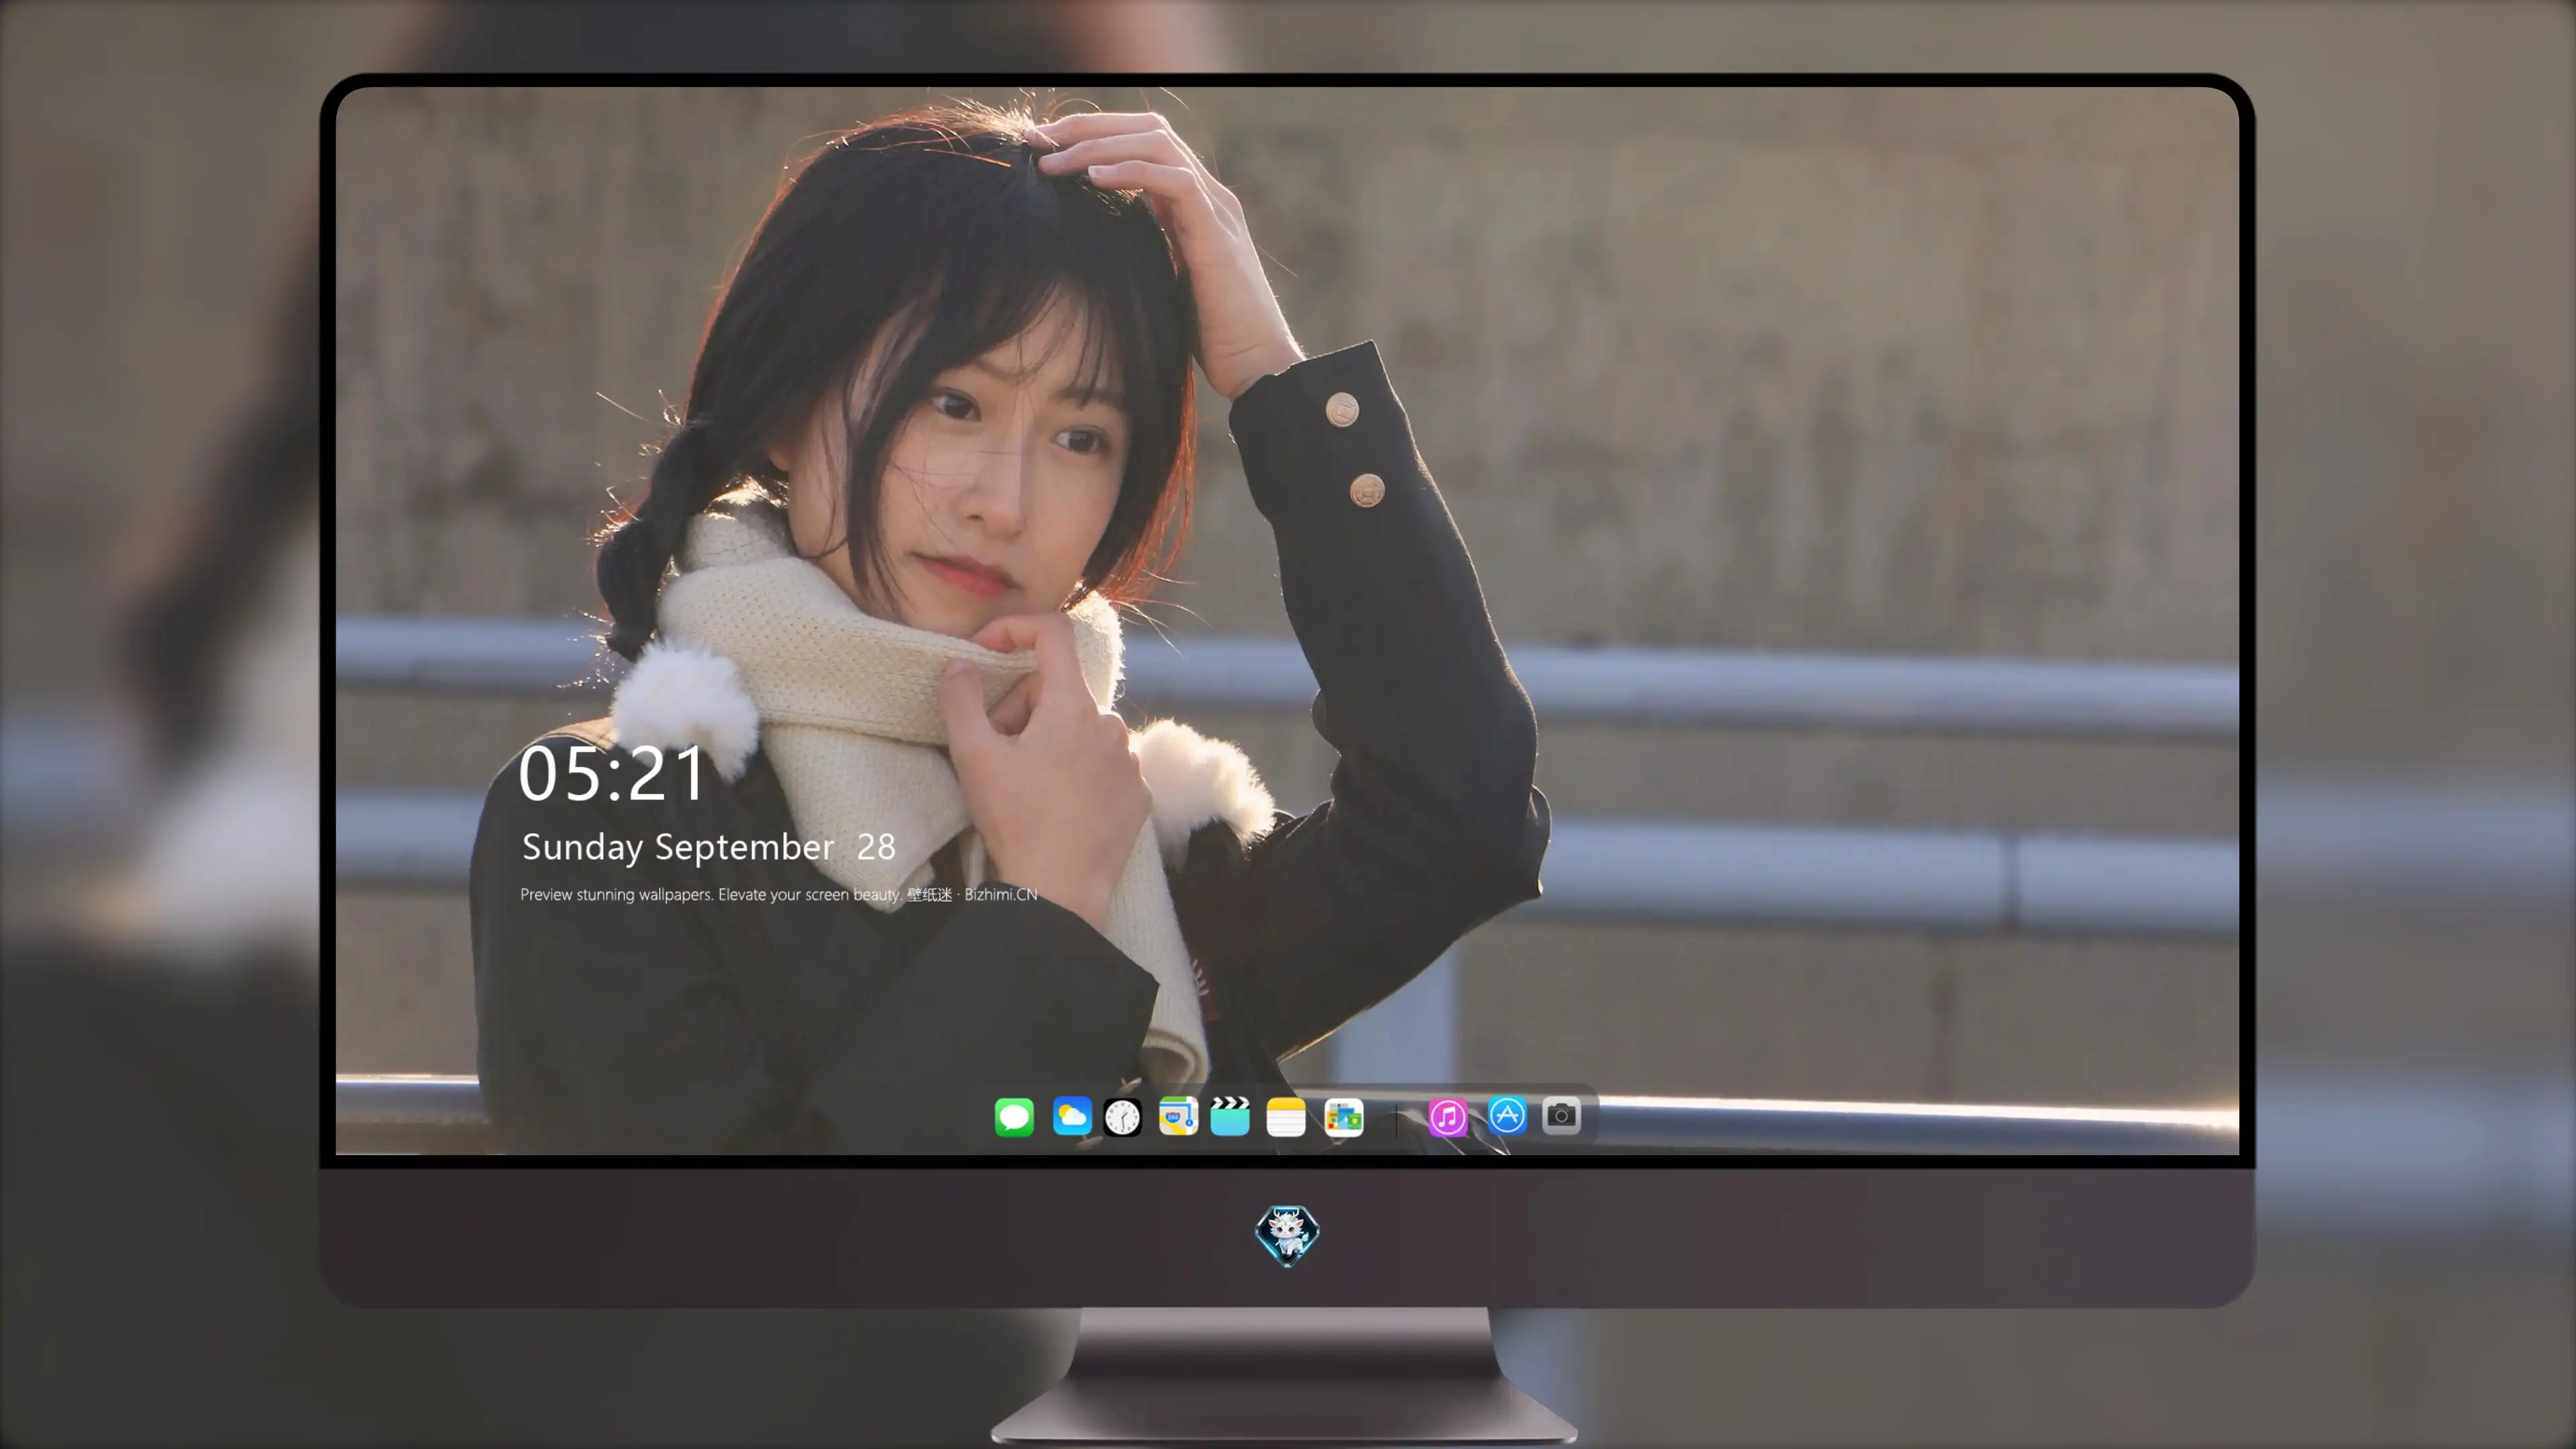Open the yellow Notes app
This screenshot has width=2576, height=1449.
pyautogui.click(x=1285, y=1117)
